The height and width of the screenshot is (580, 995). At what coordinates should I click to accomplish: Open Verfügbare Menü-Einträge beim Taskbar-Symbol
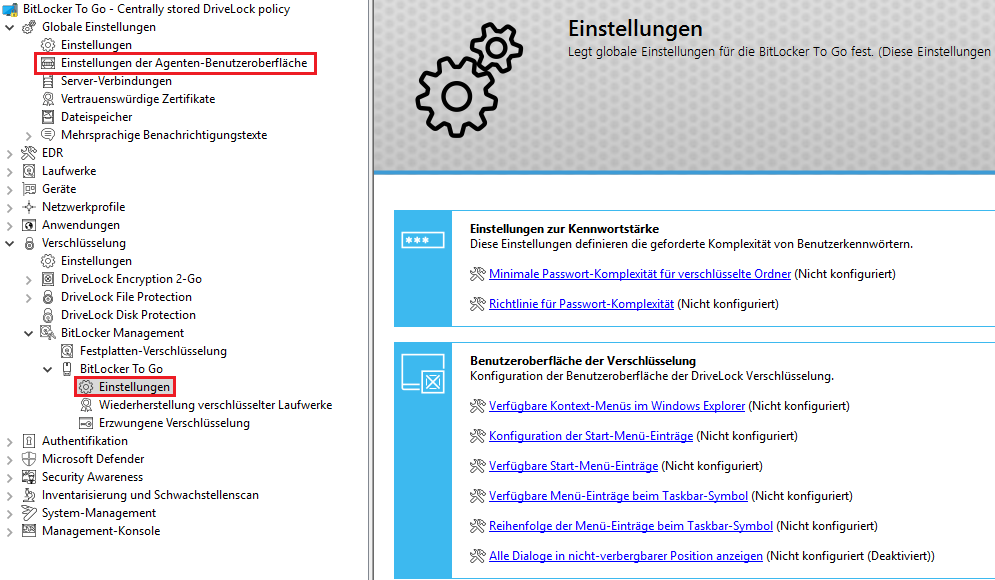(x=618, y=496)
